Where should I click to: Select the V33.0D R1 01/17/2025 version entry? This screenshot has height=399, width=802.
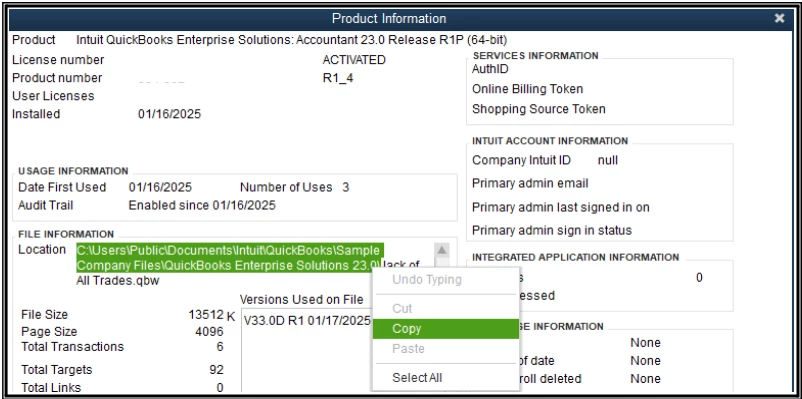click(x=307, y=321)
